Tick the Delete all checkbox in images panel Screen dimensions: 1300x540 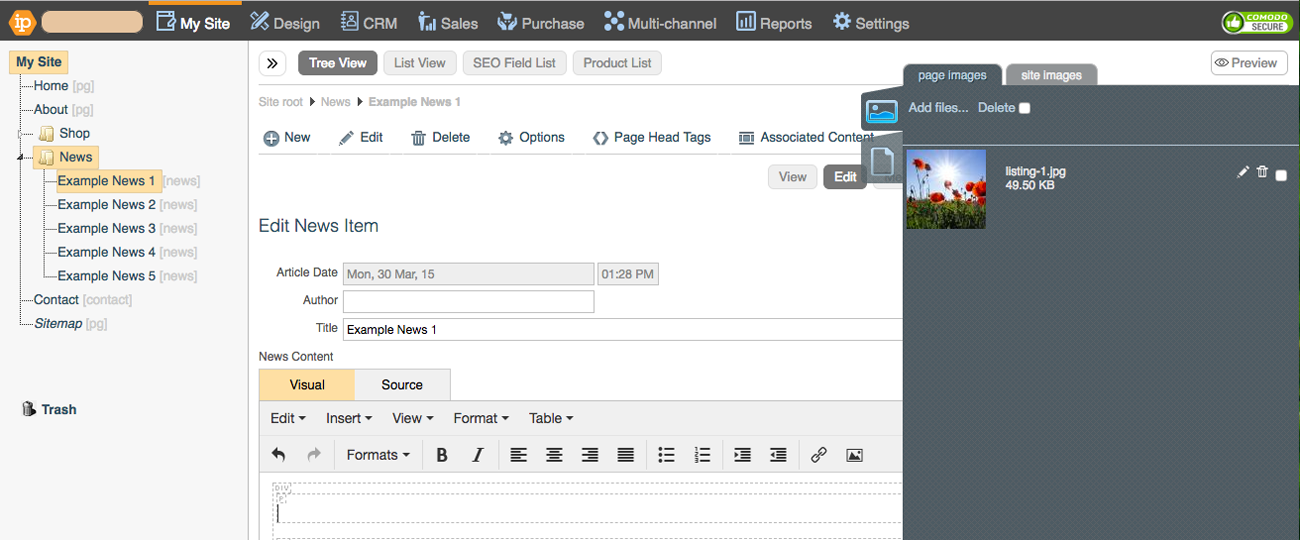point(1024,108)
